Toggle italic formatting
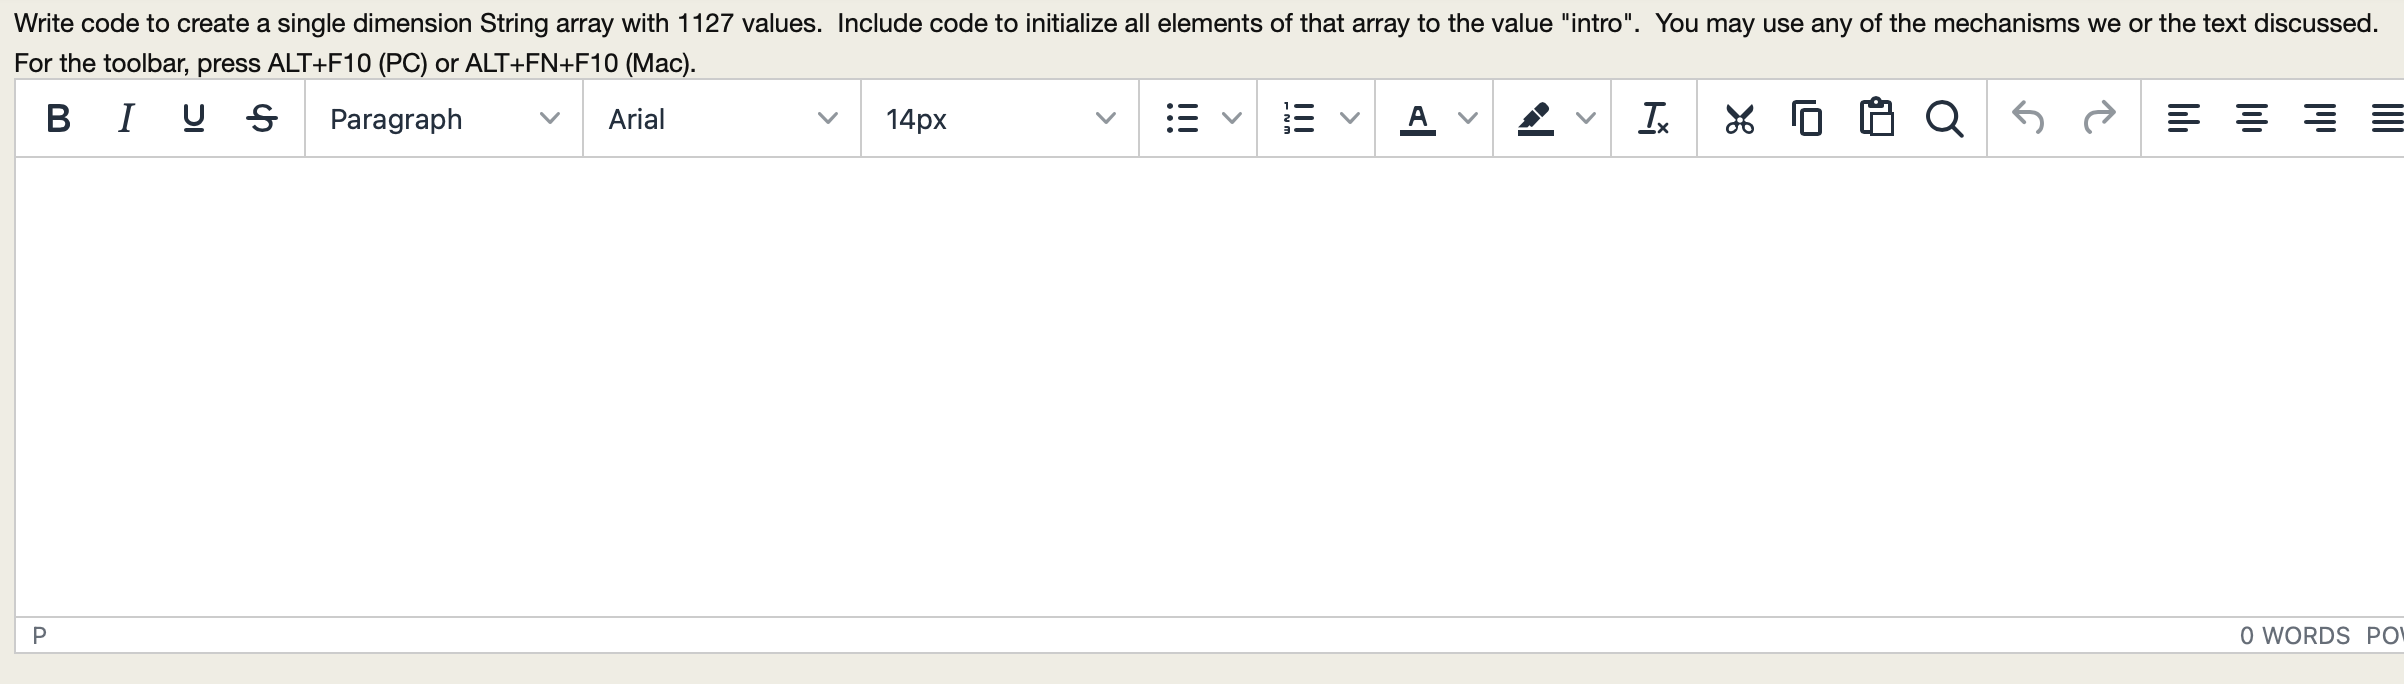 pyautogui.click(x=126, y=119)
